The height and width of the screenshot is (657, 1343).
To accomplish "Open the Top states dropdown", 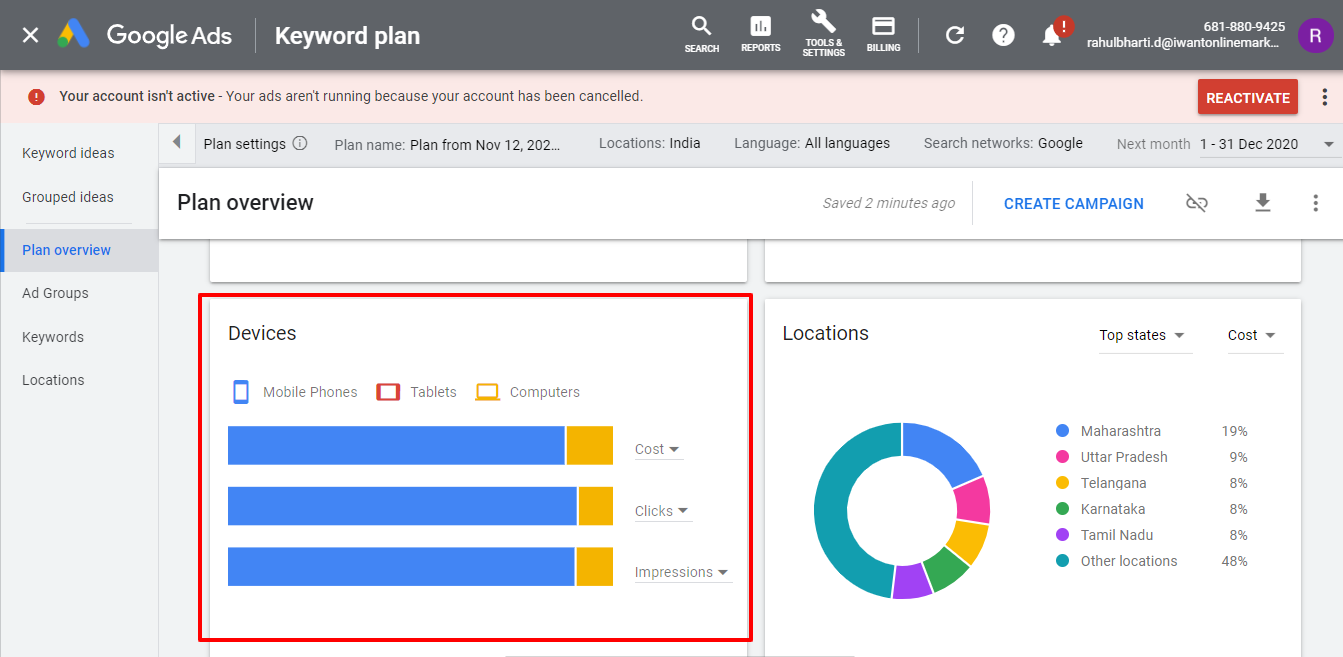I will point(1142,335).
